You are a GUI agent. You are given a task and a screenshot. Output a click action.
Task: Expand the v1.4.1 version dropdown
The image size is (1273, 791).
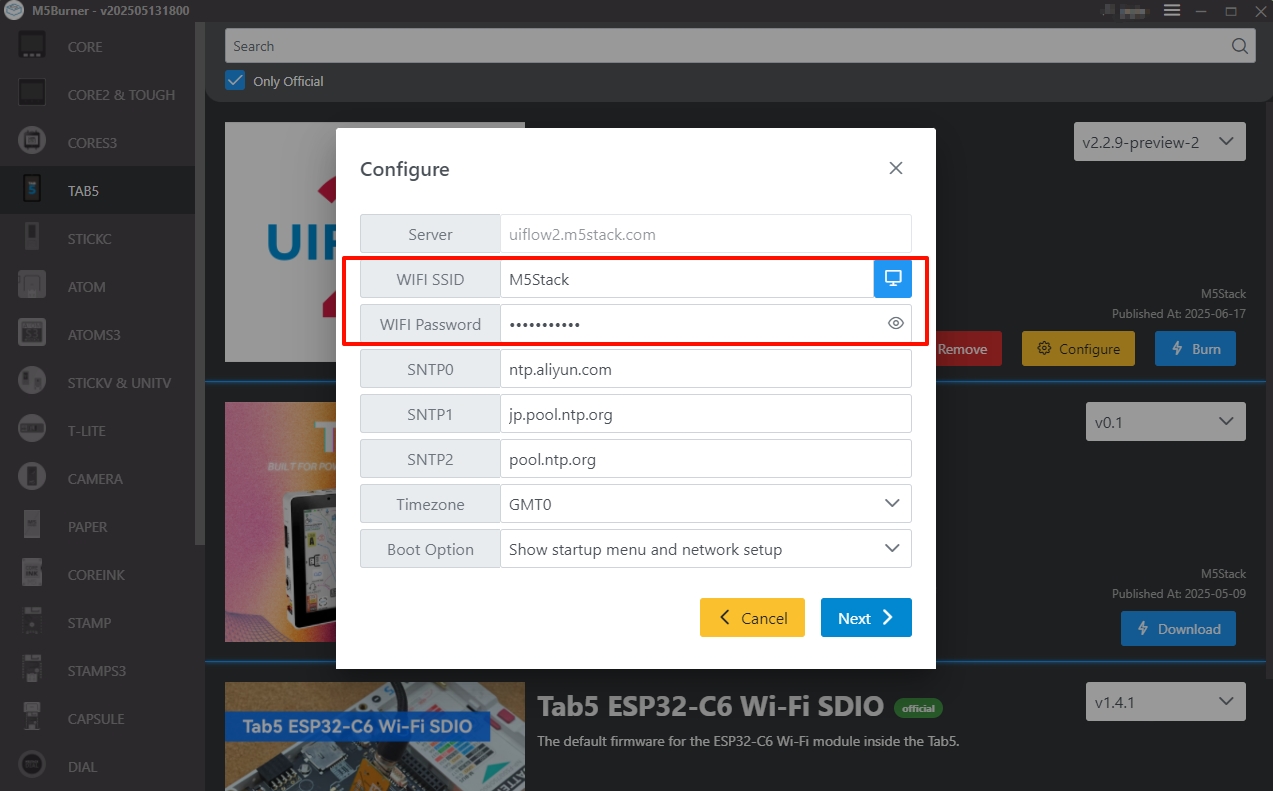click(1165, 702)
